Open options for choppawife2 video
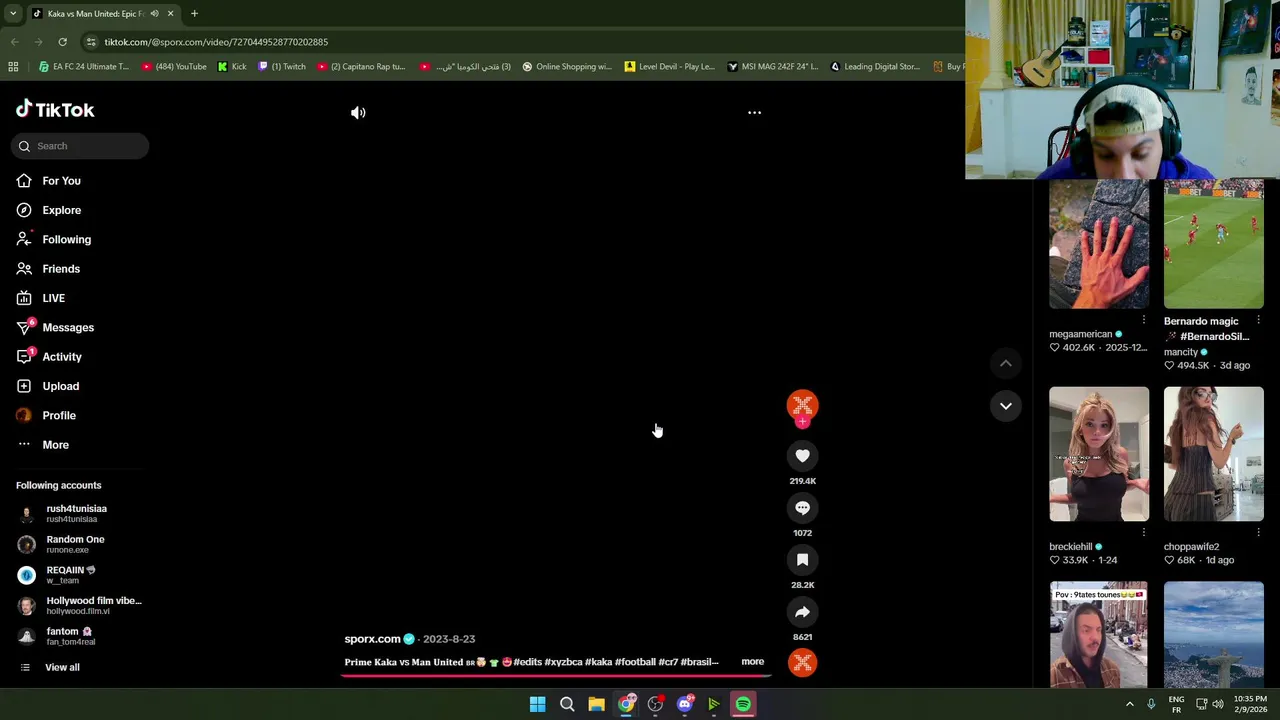Viewport: 1280px width, 720px height. tap(1258, 533)
